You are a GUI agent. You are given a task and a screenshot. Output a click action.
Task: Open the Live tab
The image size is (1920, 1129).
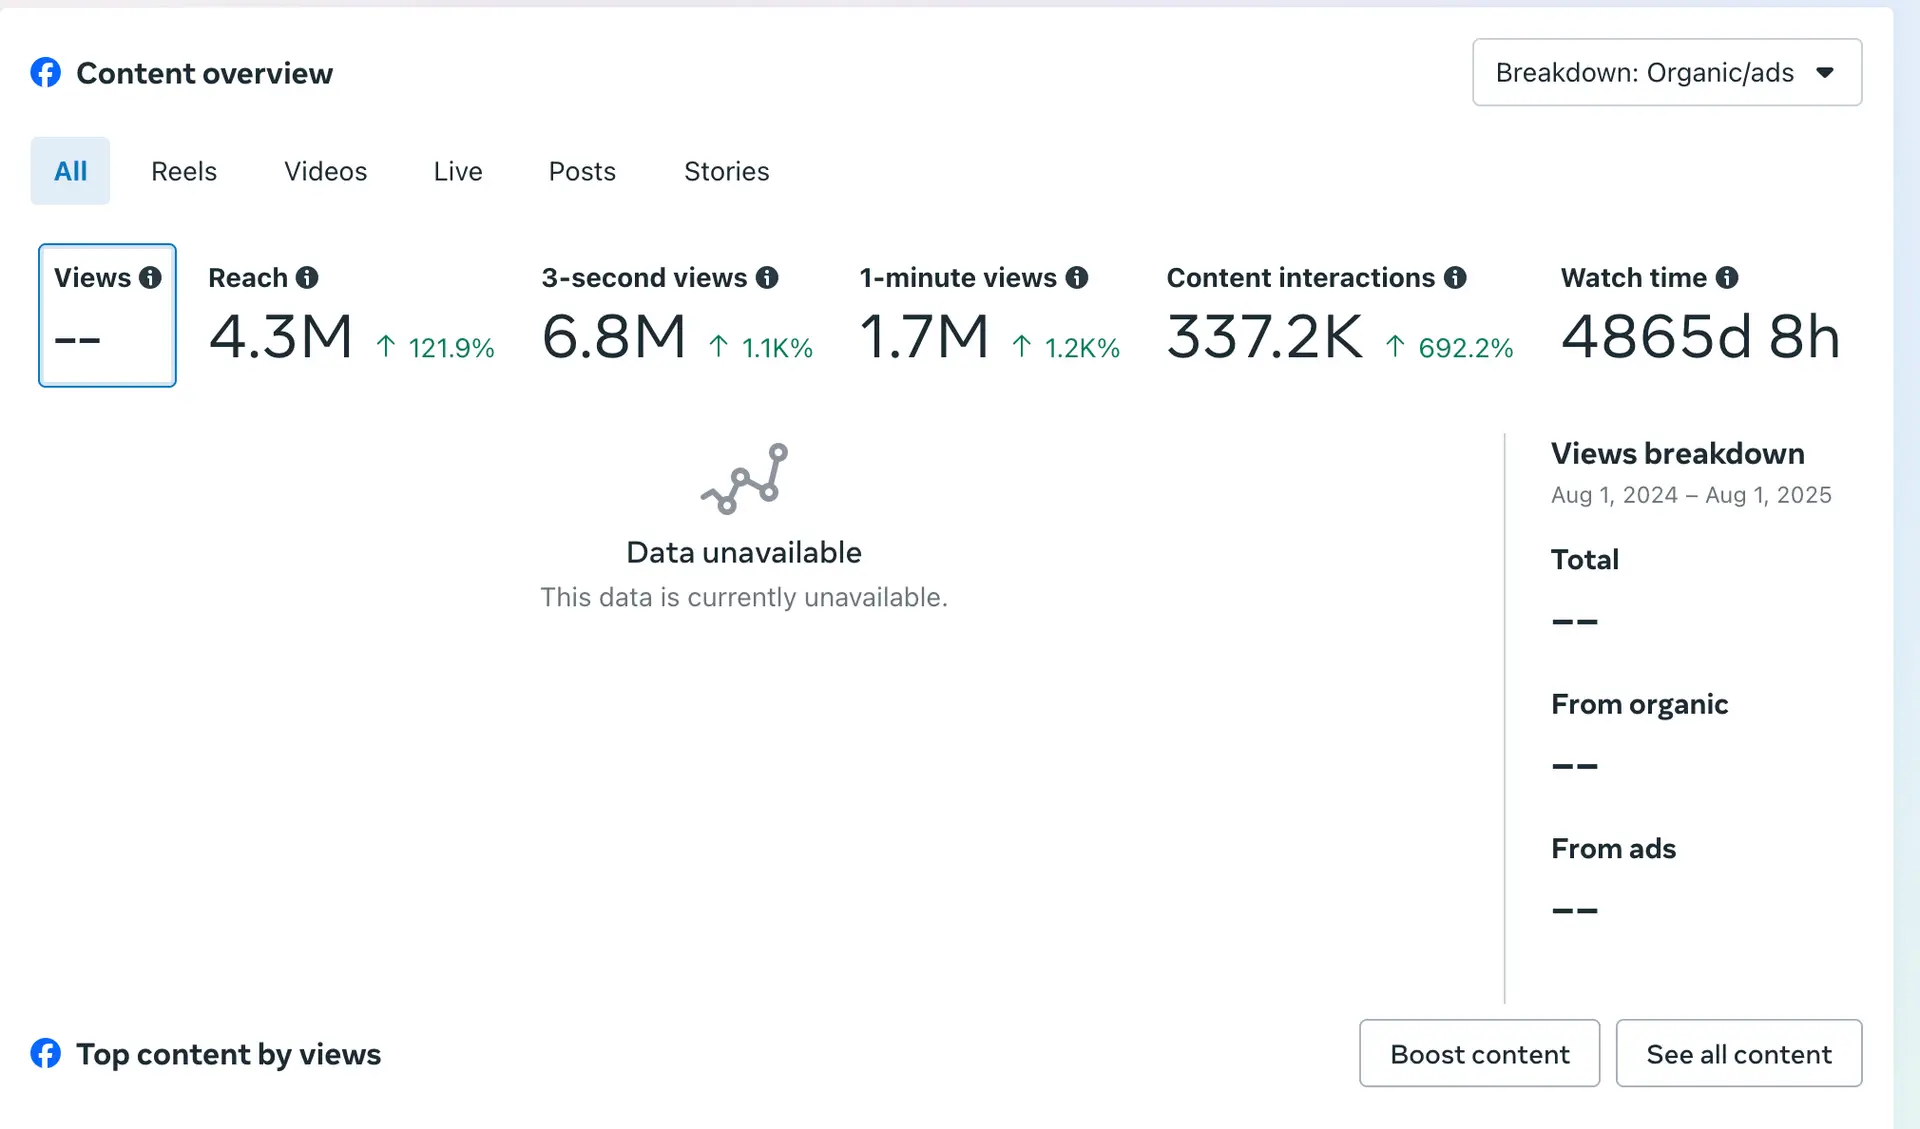pyautogui.click(x=458, y=171)
